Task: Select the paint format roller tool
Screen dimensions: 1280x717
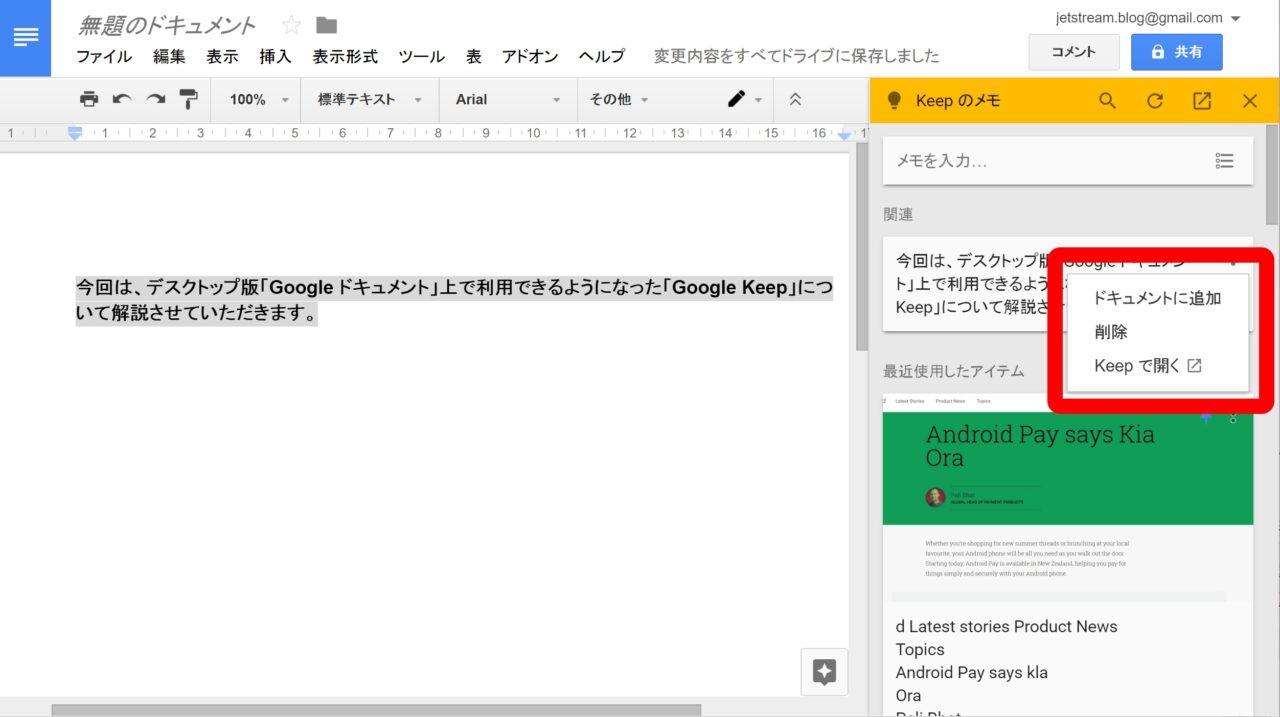Action: pos(189,99)
